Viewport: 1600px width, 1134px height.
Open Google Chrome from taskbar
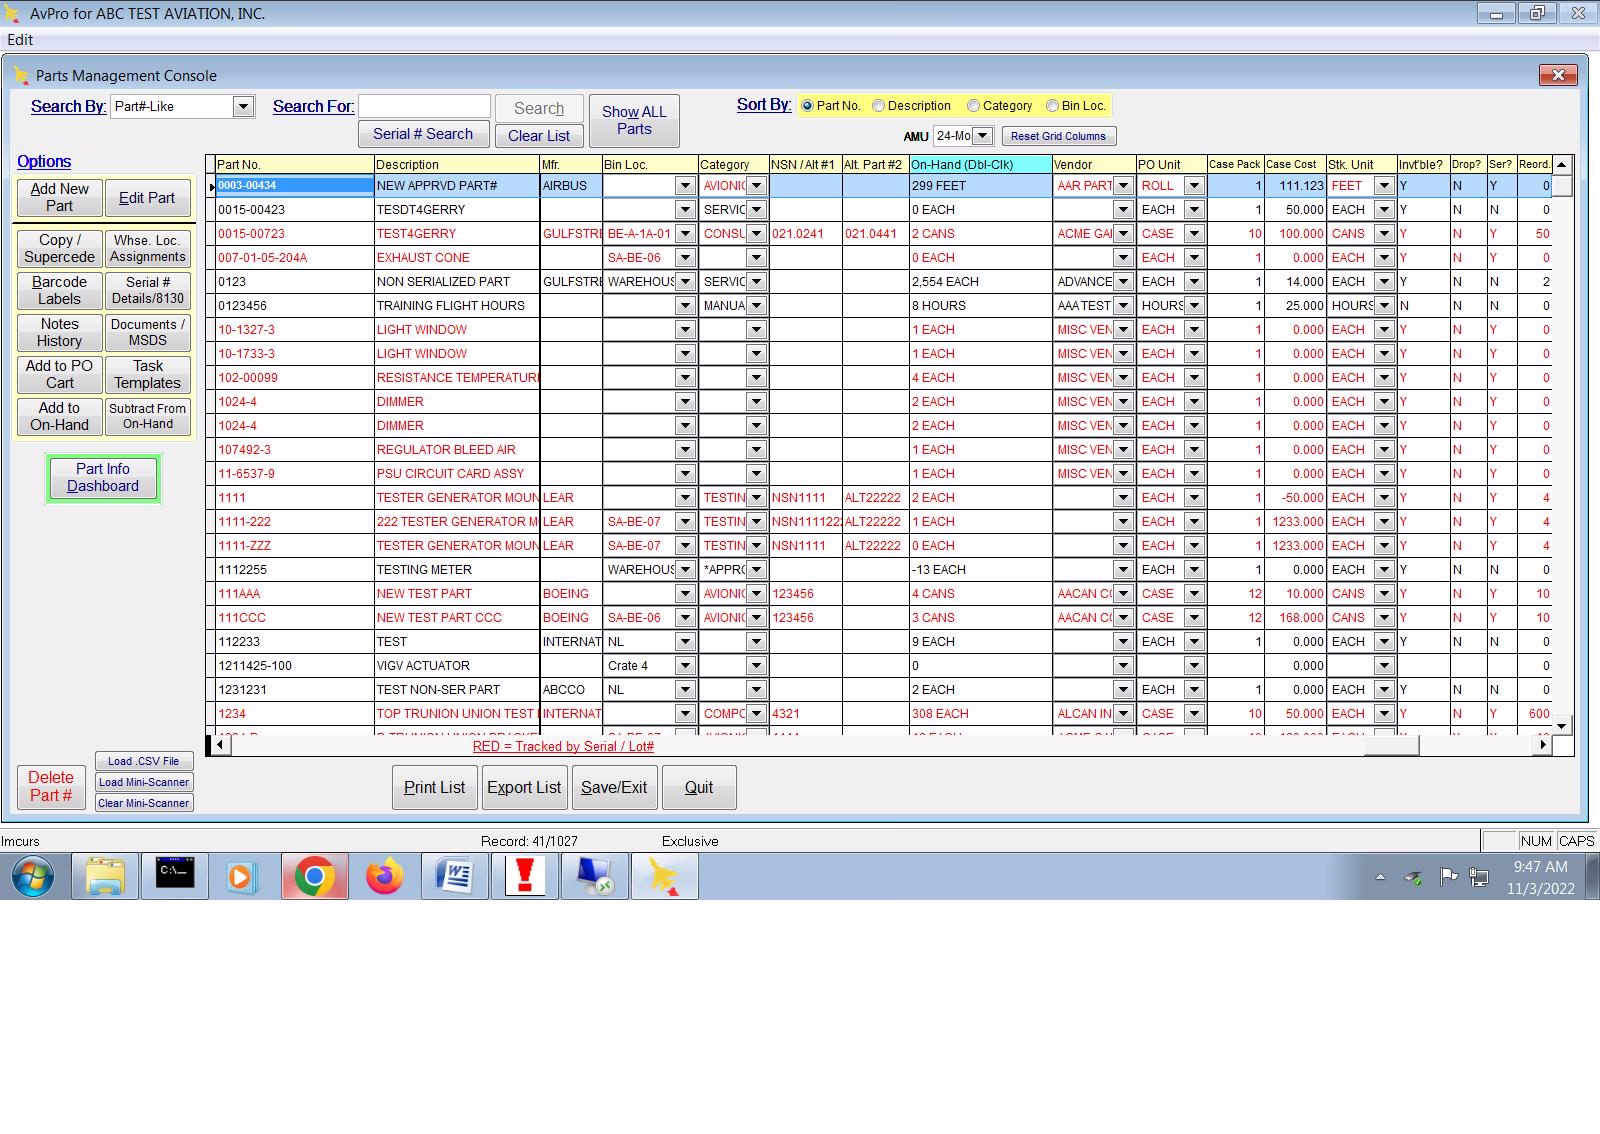[x=315, y=877]
